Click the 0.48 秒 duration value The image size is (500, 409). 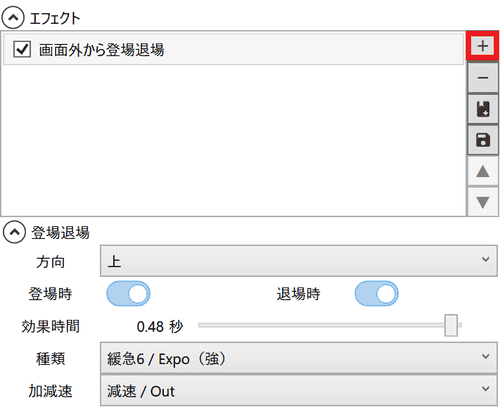(x=160, y=326)
